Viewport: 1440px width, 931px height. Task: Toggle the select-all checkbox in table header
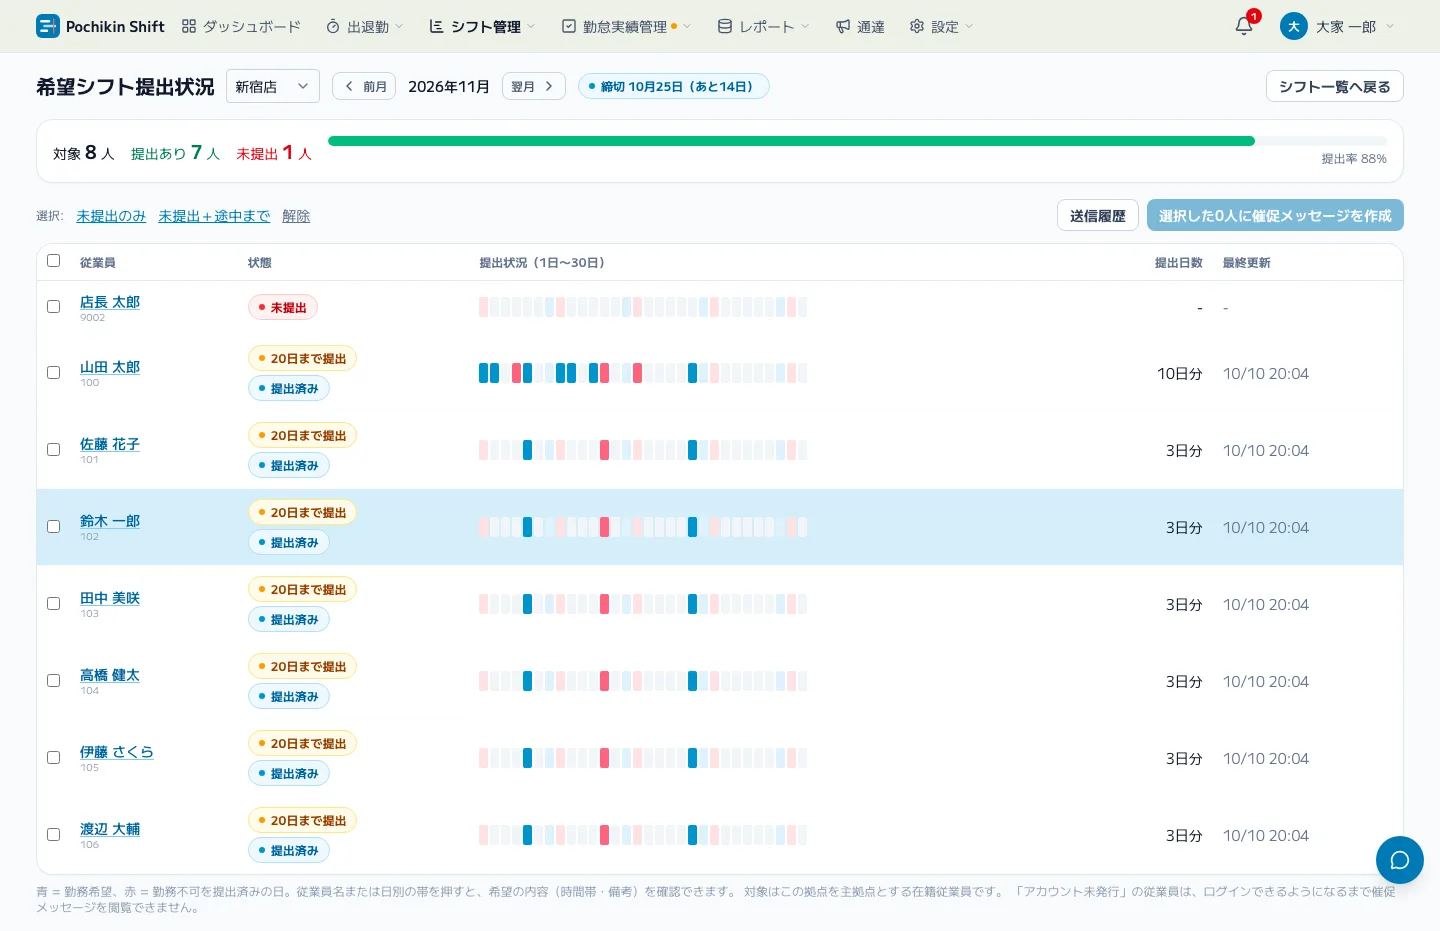54,261
